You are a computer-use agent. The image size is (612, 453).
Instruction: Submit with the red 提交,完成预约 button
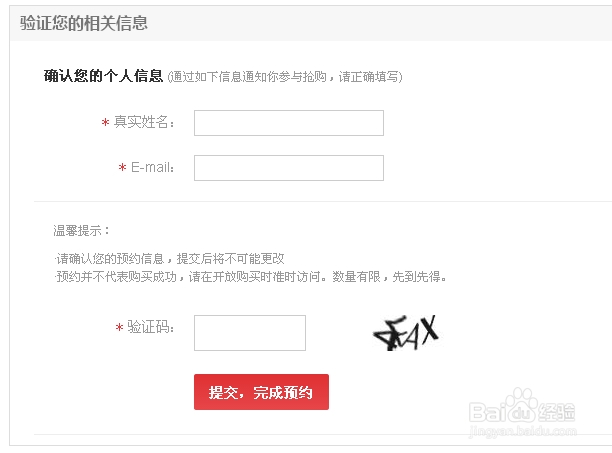pyautogui.click(x=261, y=392)
